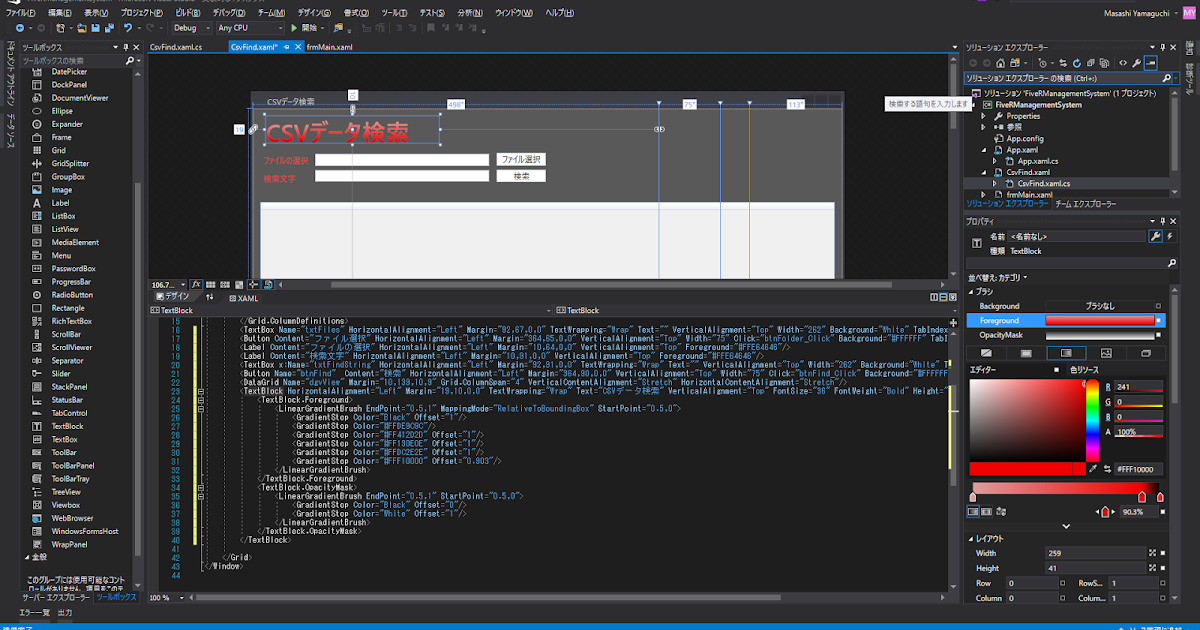
Task: Toggle the show snap grid option in designer toolbar
Action: click(212, 284)
